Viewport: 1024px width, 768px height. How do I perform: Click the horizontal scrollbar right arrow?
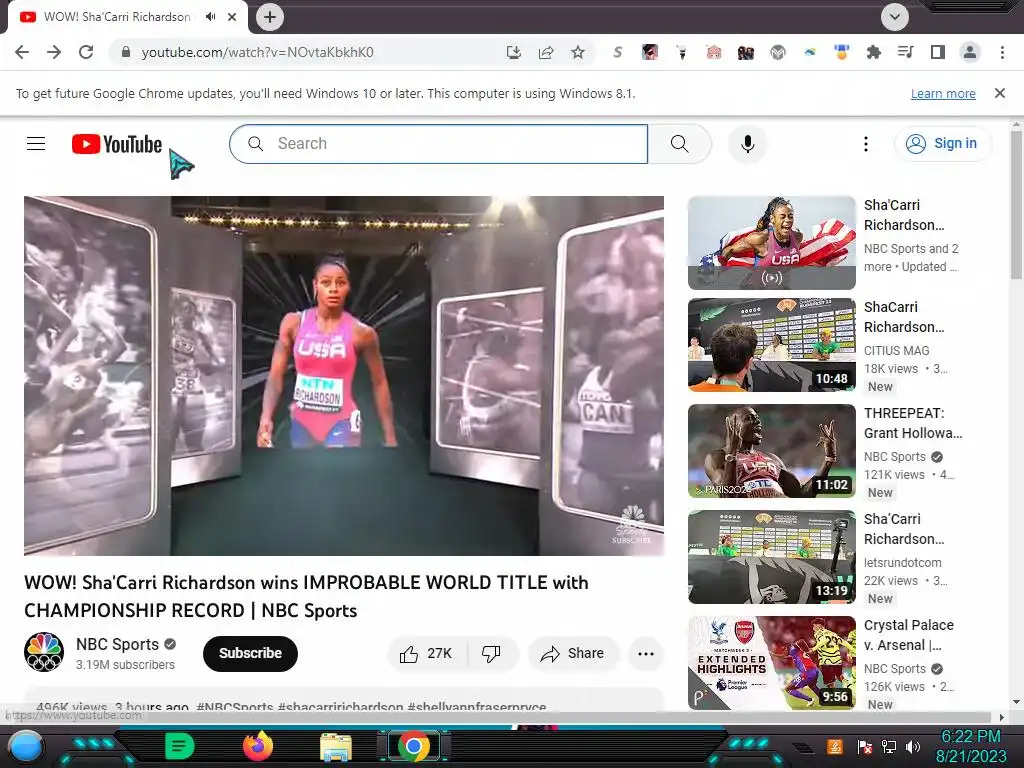click(x=1002, y=717)
